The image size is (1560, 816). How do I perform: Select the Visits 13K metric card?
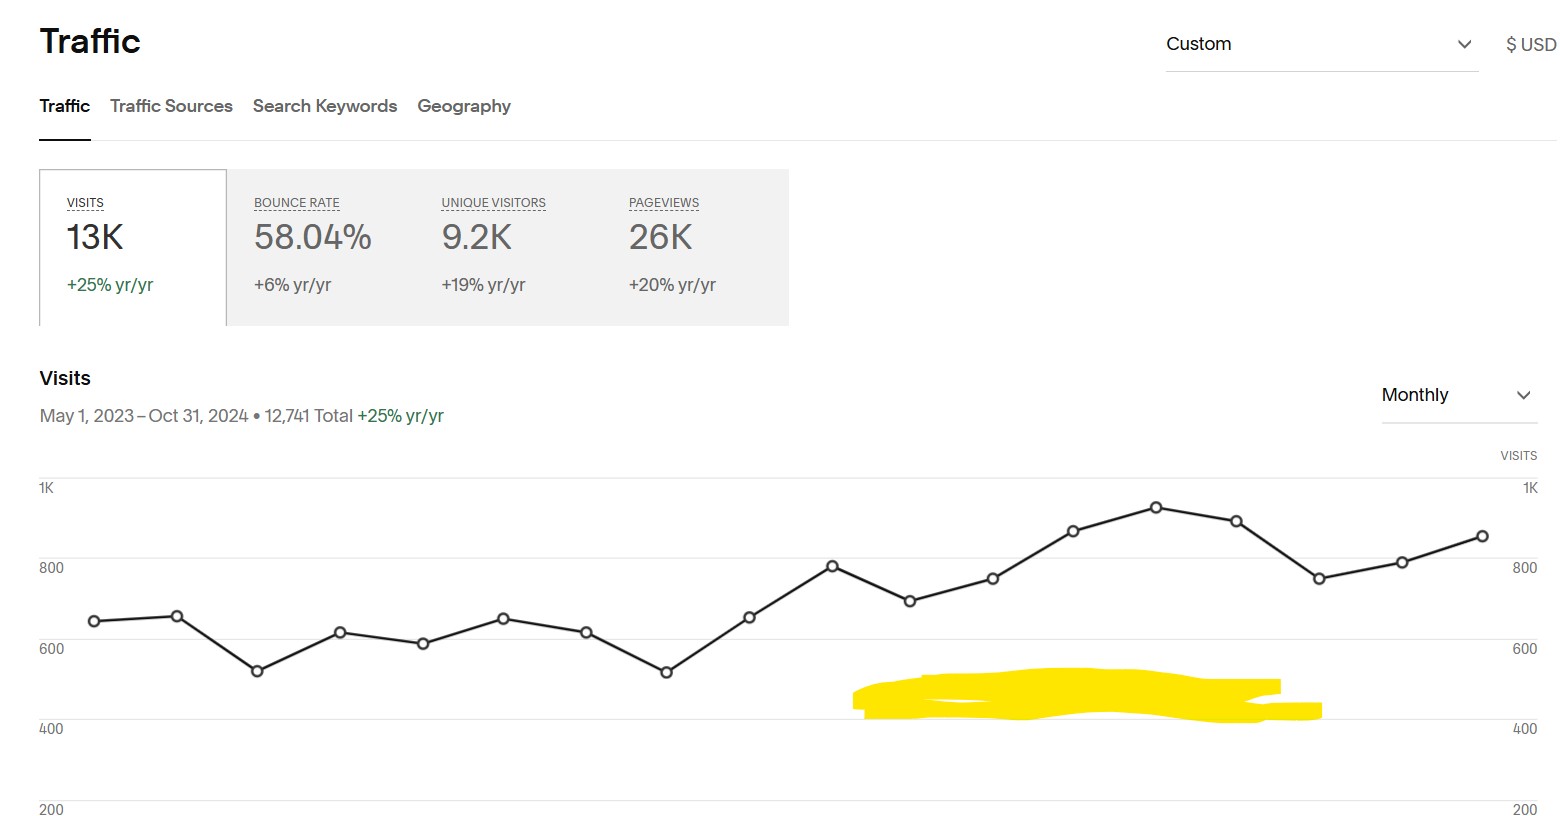point(133,247)
